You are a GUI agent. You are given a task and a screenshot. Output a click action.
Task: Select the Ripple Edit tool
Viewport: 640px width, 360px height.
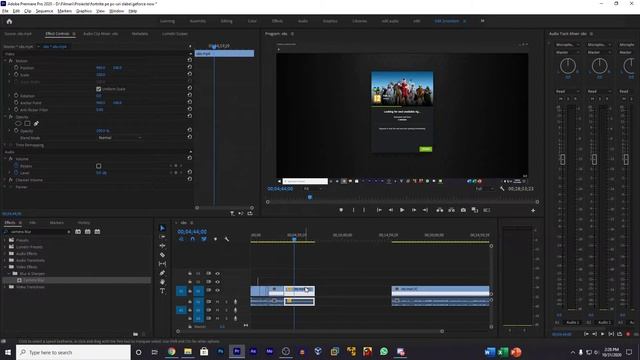point(162,246)
